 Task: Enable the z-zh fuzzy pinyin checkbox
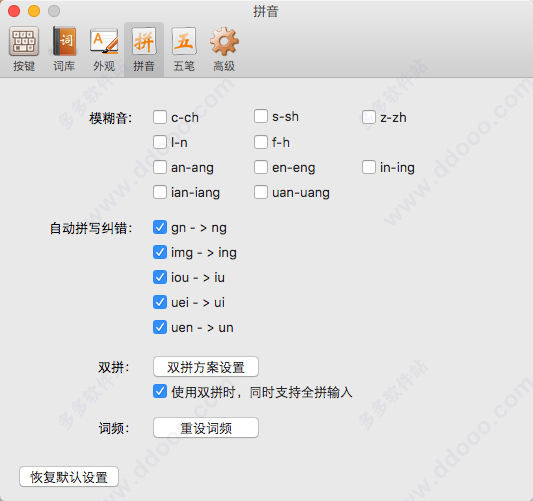click(x=369, y=117)
